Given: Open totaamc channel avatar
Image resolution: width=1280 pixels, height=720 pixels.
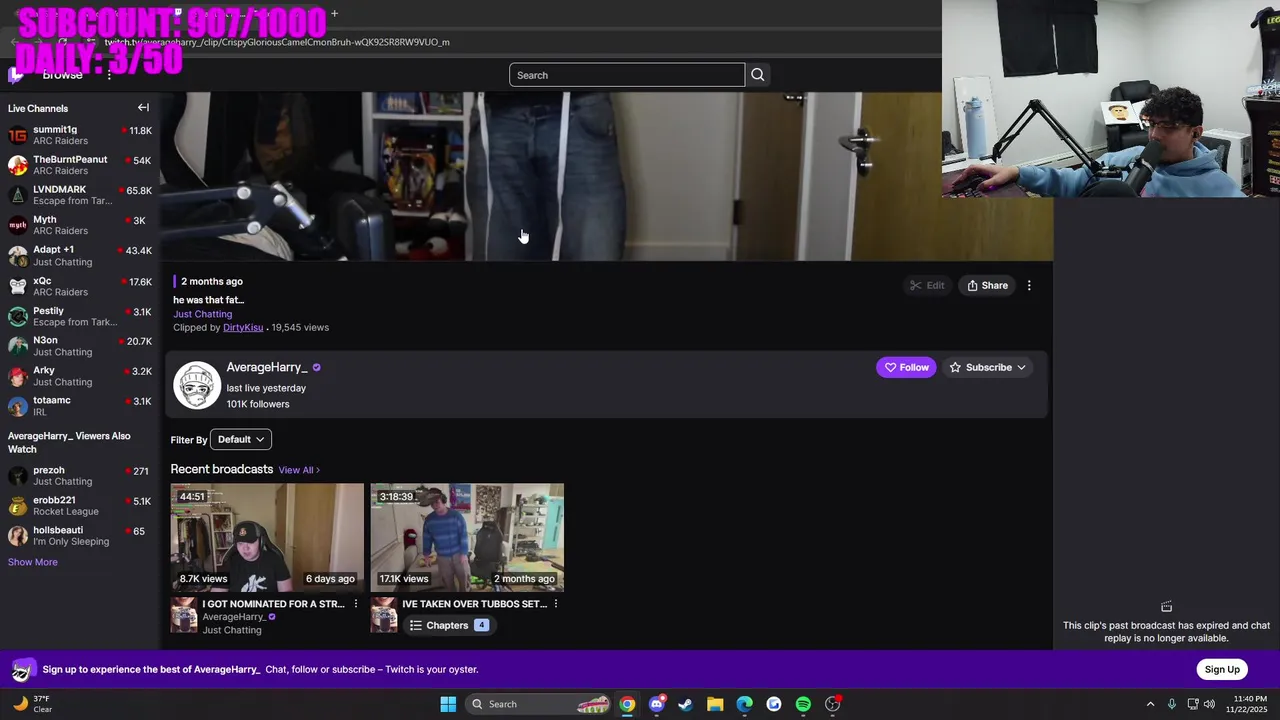Looking at the screenshot, I should tap(17, 407).
